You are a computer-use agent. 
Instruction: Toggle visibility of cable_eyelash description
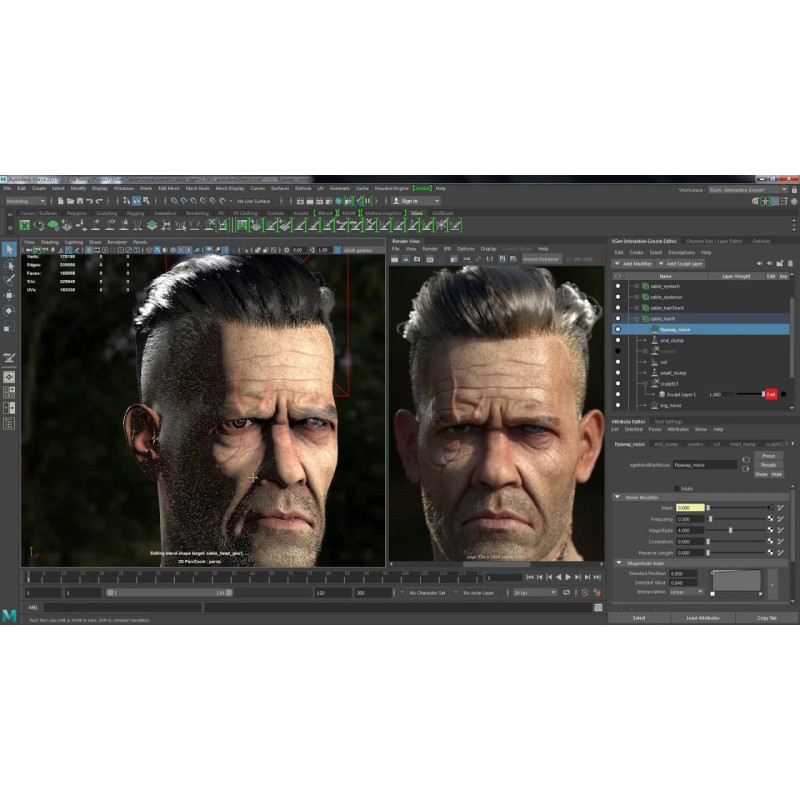[x=619, y=286]
